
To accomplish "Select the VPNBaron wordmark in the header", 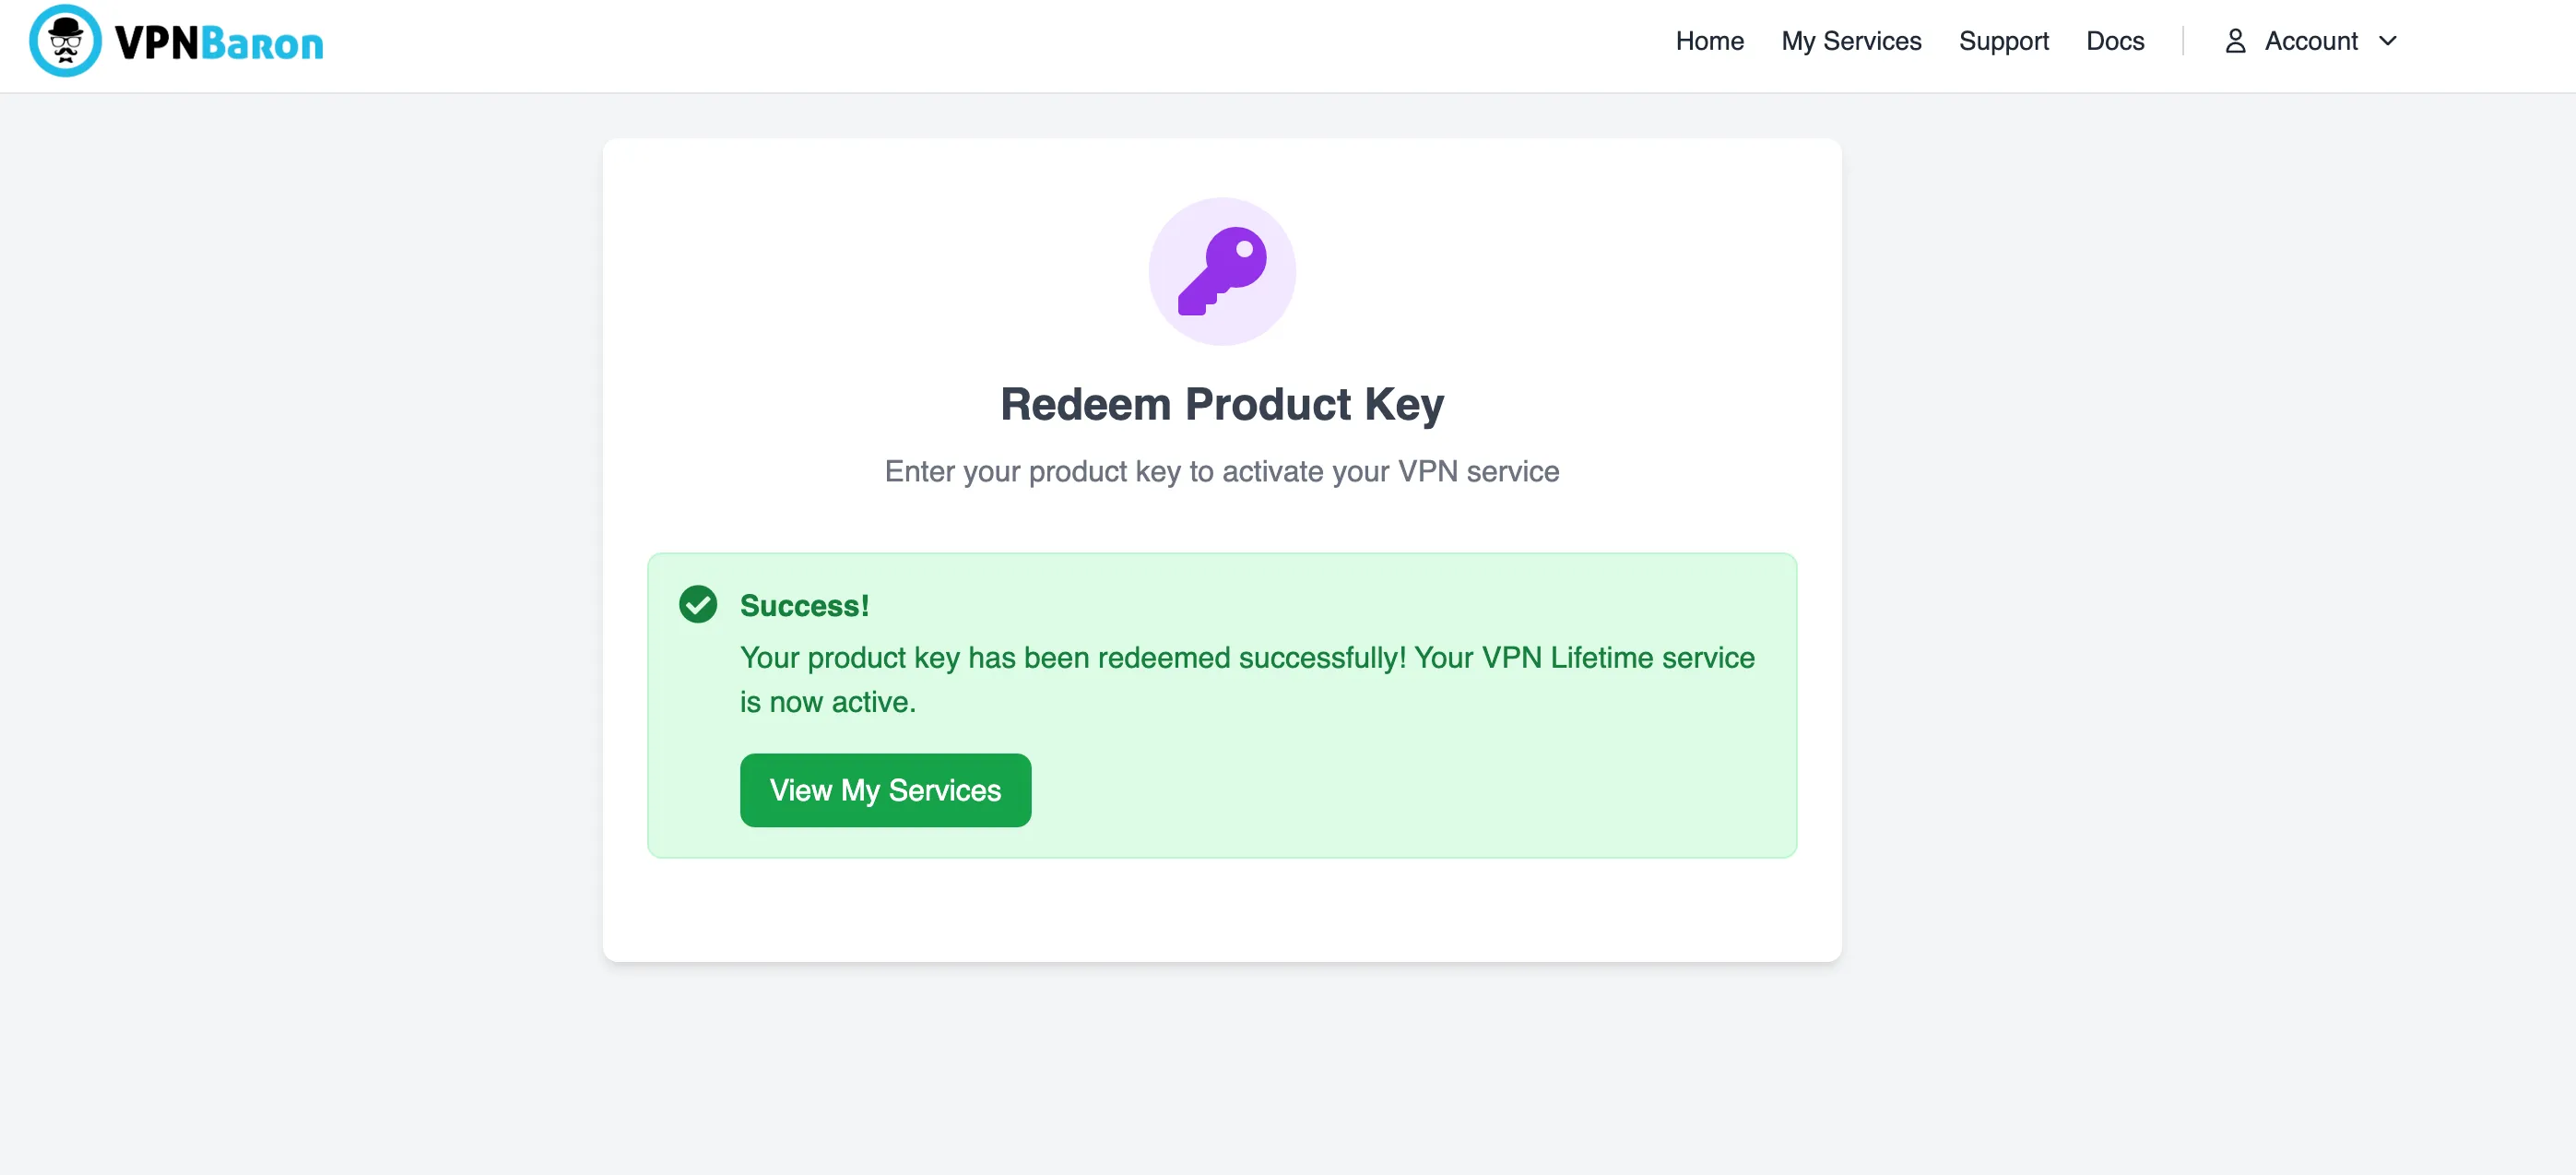I will coord(218,41).
